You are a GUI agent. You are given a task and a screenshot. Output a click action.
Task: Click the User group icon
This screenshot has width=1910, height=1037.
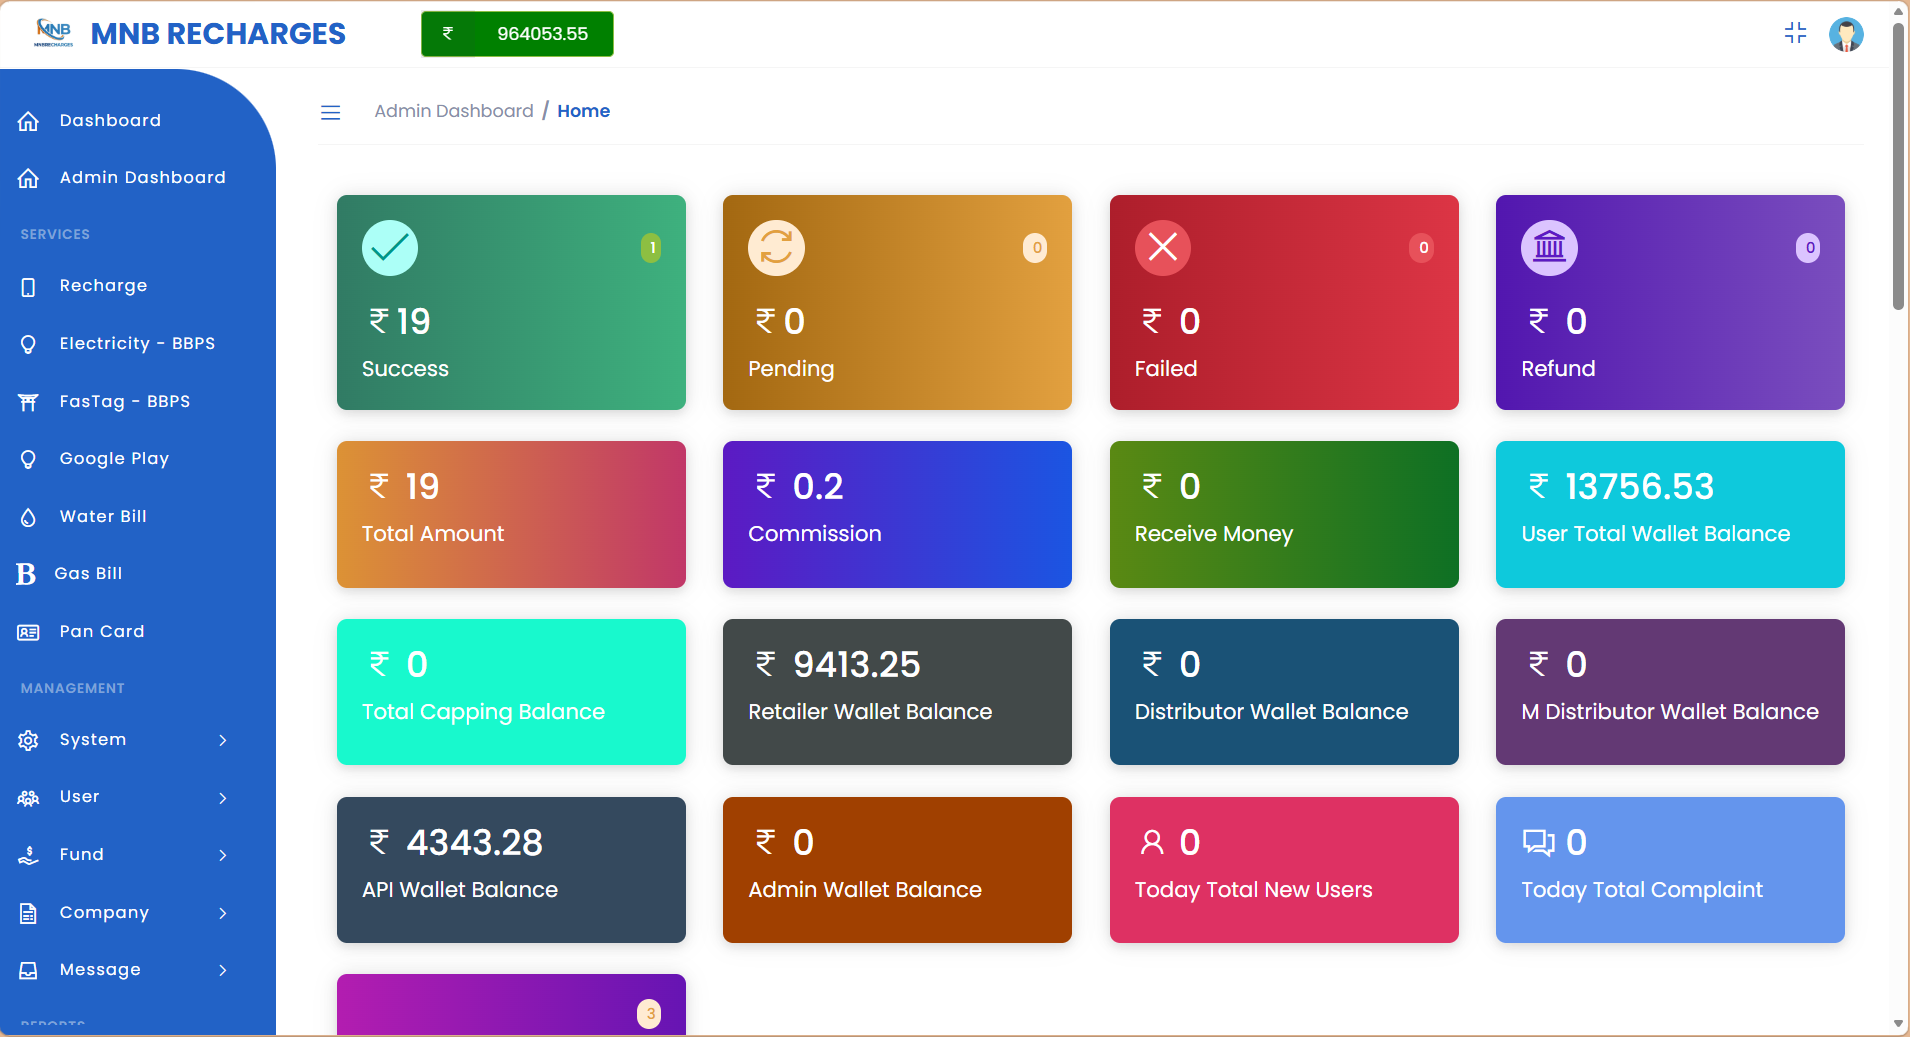pyautogui.click(x=28, y=798)
